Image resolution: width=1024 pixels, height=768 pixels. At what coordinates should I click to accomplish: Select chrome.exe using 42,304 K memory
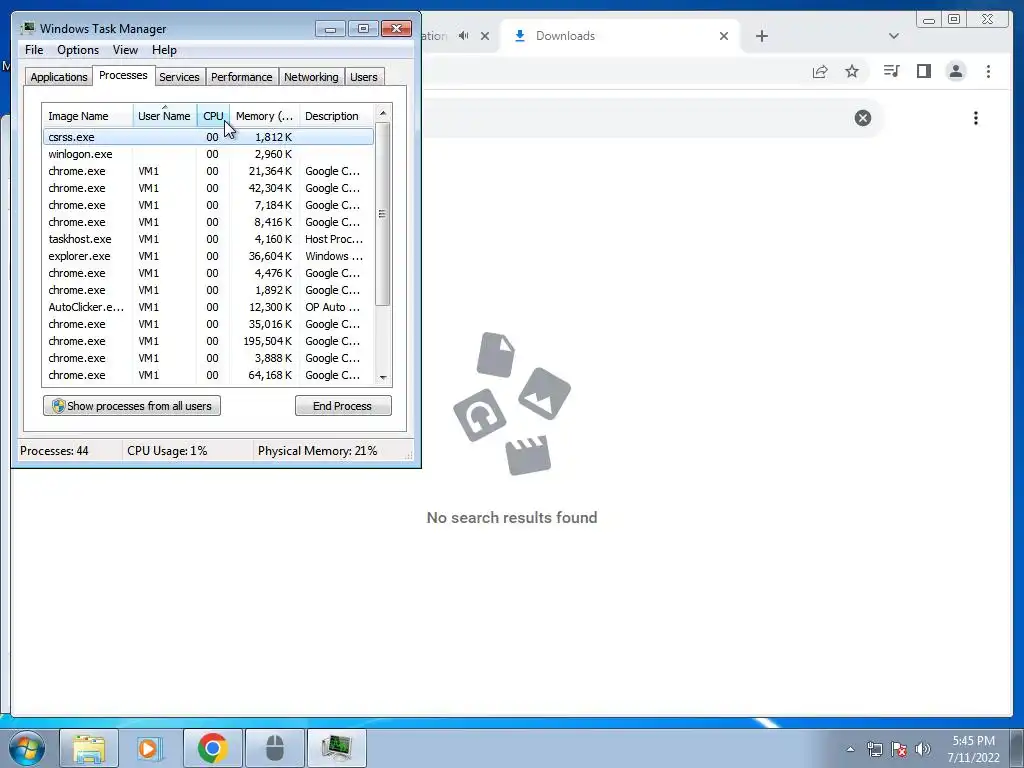tap(208, 188)
